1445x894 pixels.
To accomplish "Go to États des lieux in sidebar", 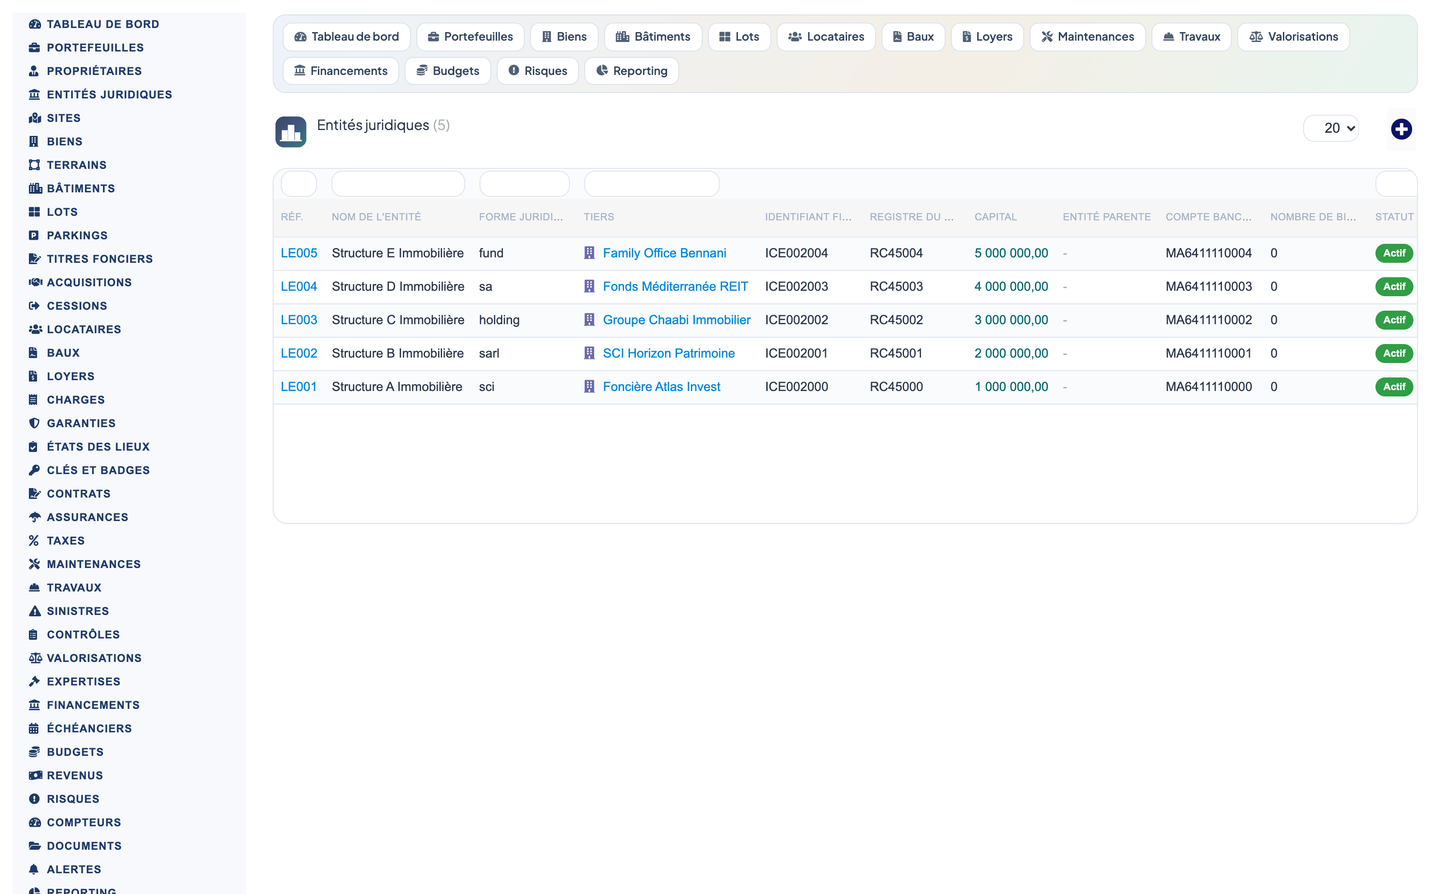I will click(x=98, y=447).
